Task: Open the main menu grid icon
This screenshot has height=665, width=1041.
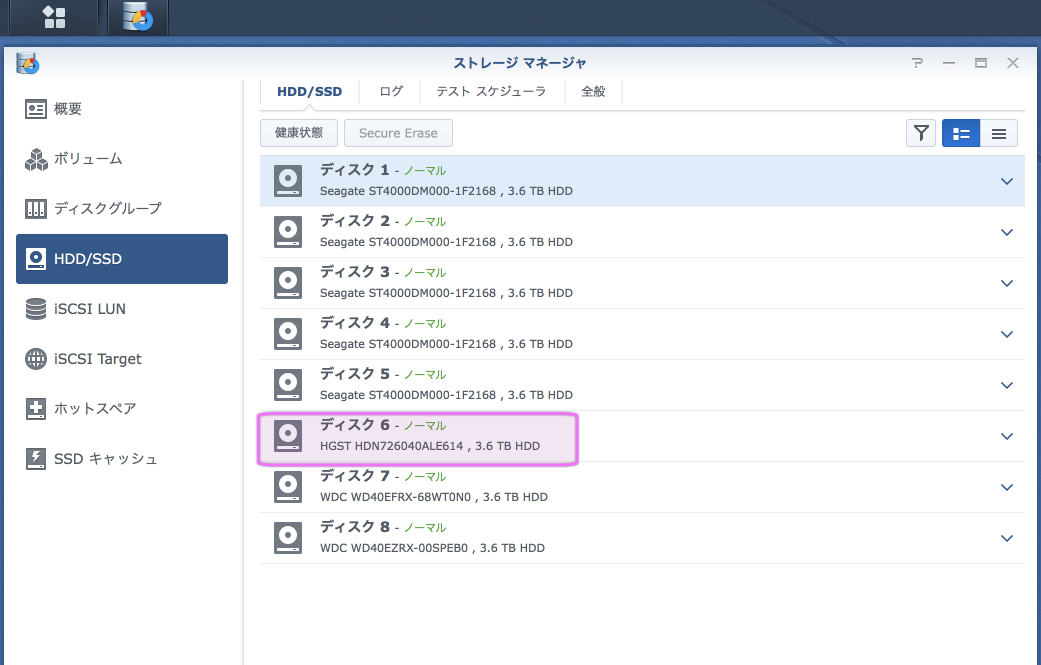Action: point(53,17)
